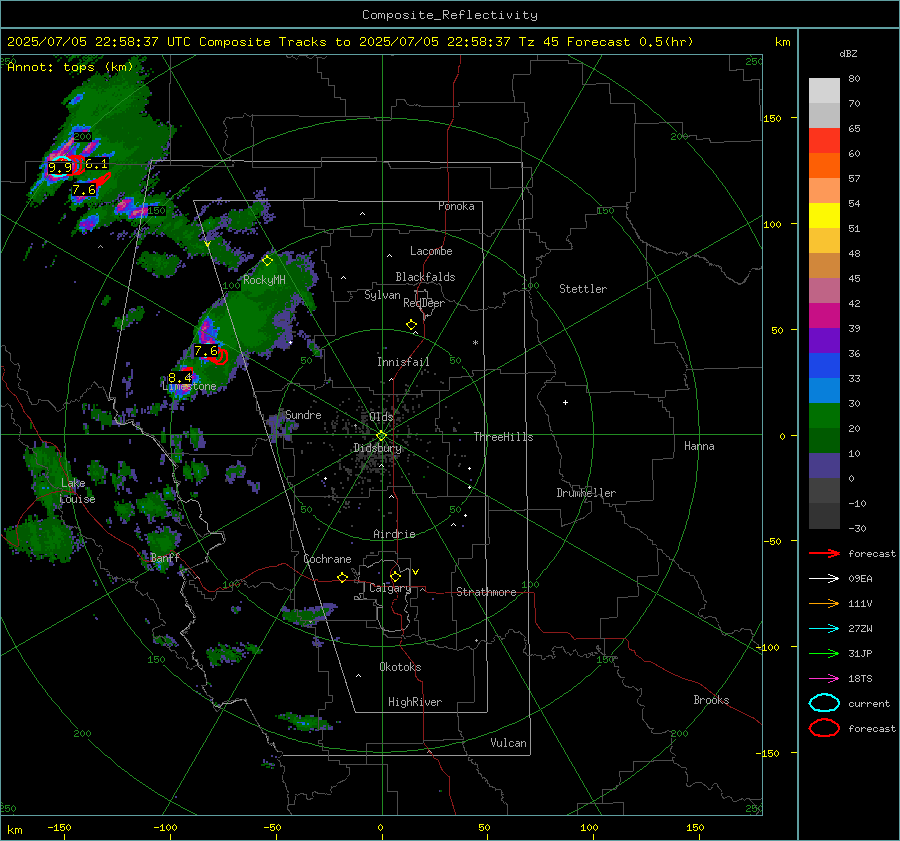Click the Brooks town label
Viewport: 900px width, 841px height.
pyautogui.click(x=711, y=700)
